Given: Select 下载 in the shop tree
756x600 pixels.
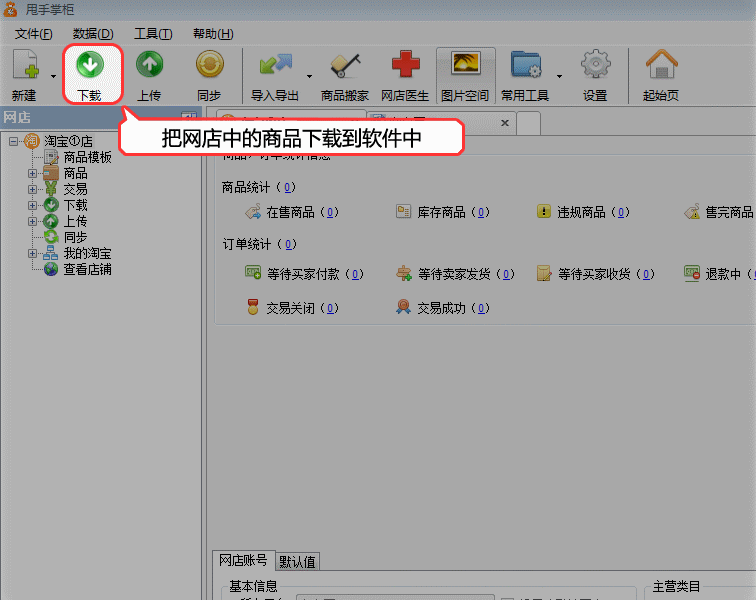Looking at the screenshot, I should pyautogui.click(x=76, y=205).
